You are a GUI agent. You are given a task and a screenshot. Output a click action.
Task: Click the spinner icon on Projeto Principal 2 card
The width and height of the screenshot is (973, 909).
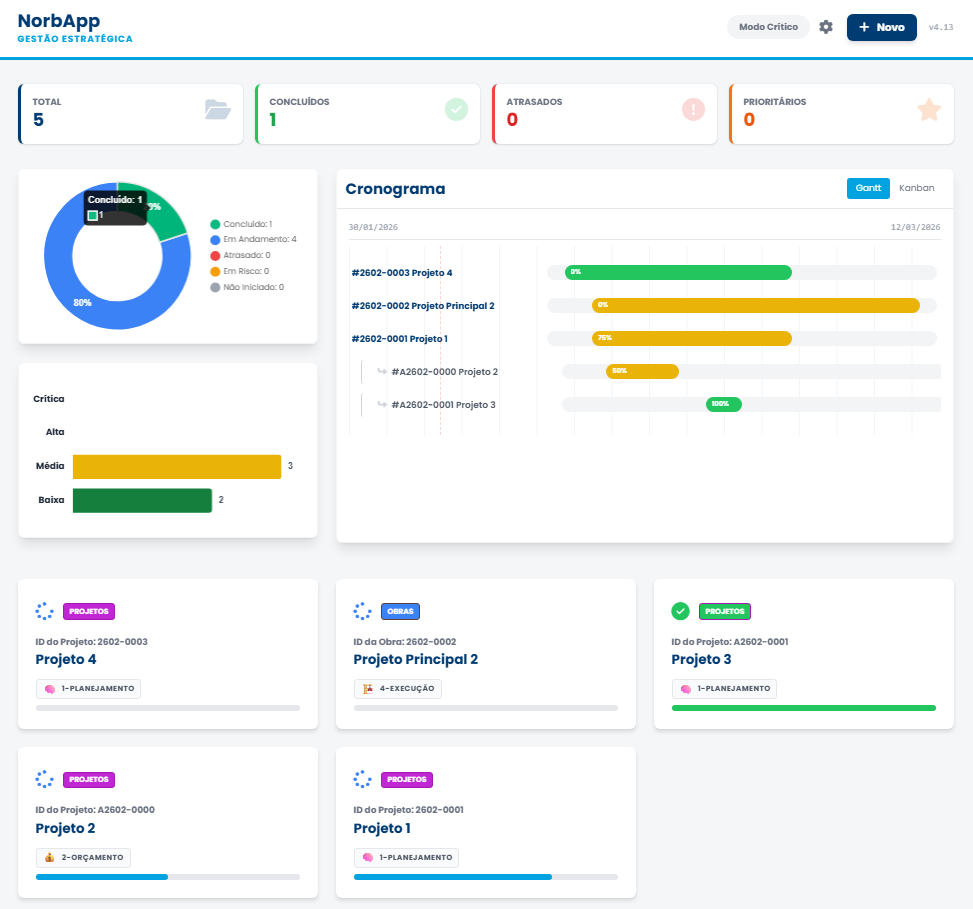tap(362, 611)
